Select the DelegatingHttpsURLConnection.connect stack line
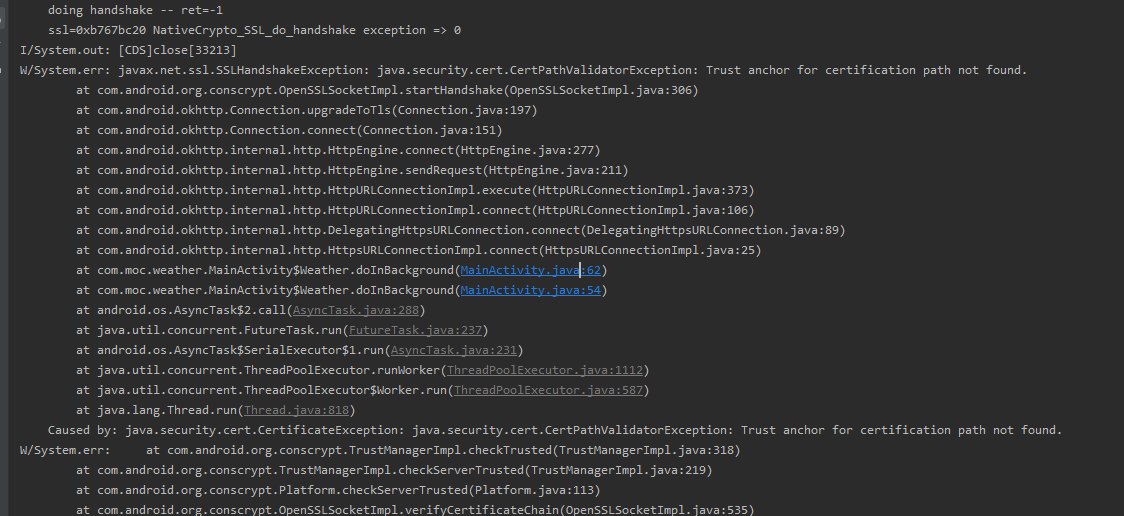Viewport: 1124px width, 516px height. (461, 230)
